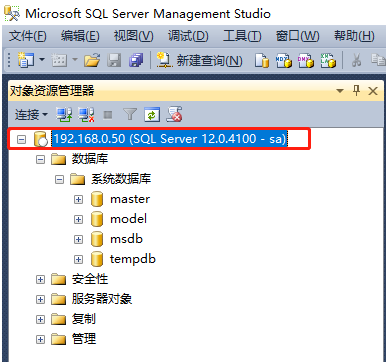This screenshot has height=364, width=388.
Task: Click the Database Engine Query icon
Action: (x=262, y=61)
